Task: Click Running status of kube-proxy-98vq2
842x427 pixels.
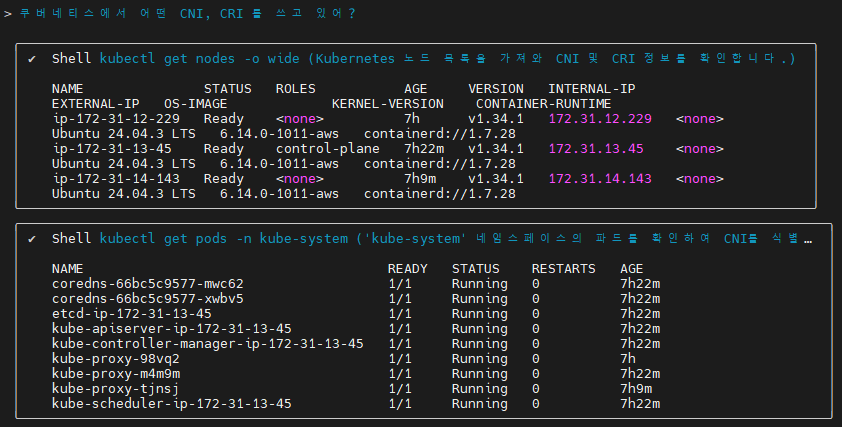Action: click(x=480, y=359)
